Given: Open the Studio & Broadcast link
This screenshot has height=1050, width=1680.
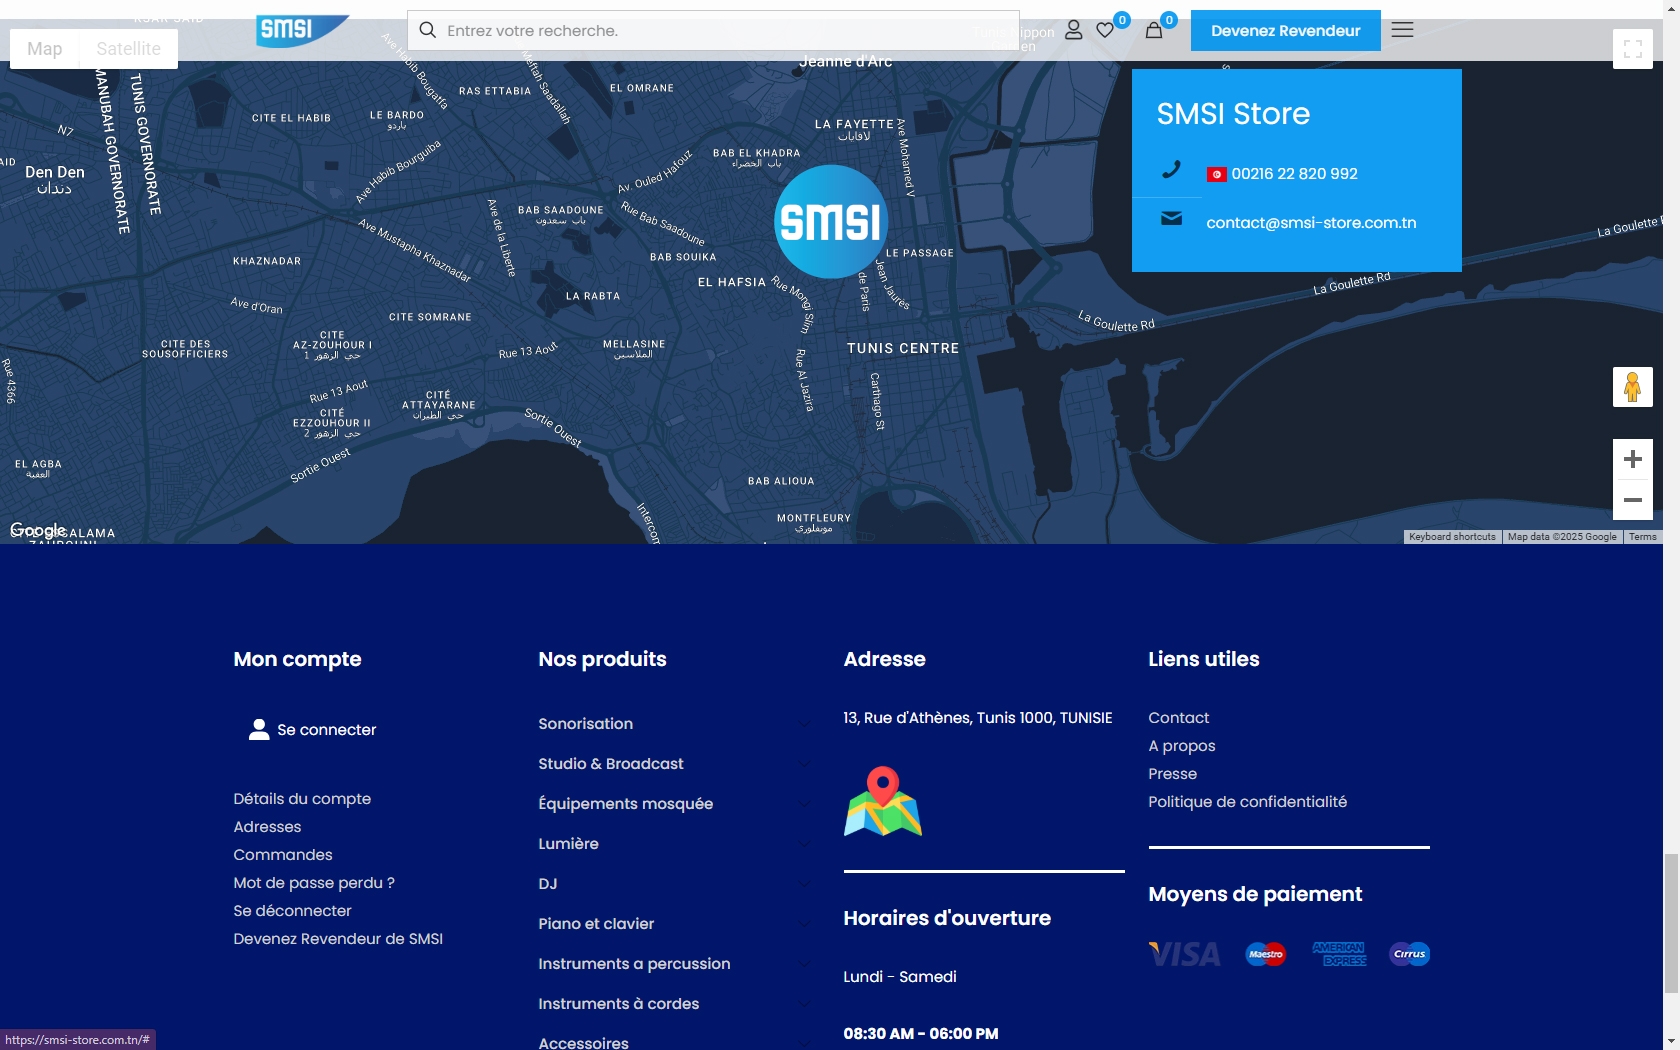Looking at the screenshot, I should (611, 764).
